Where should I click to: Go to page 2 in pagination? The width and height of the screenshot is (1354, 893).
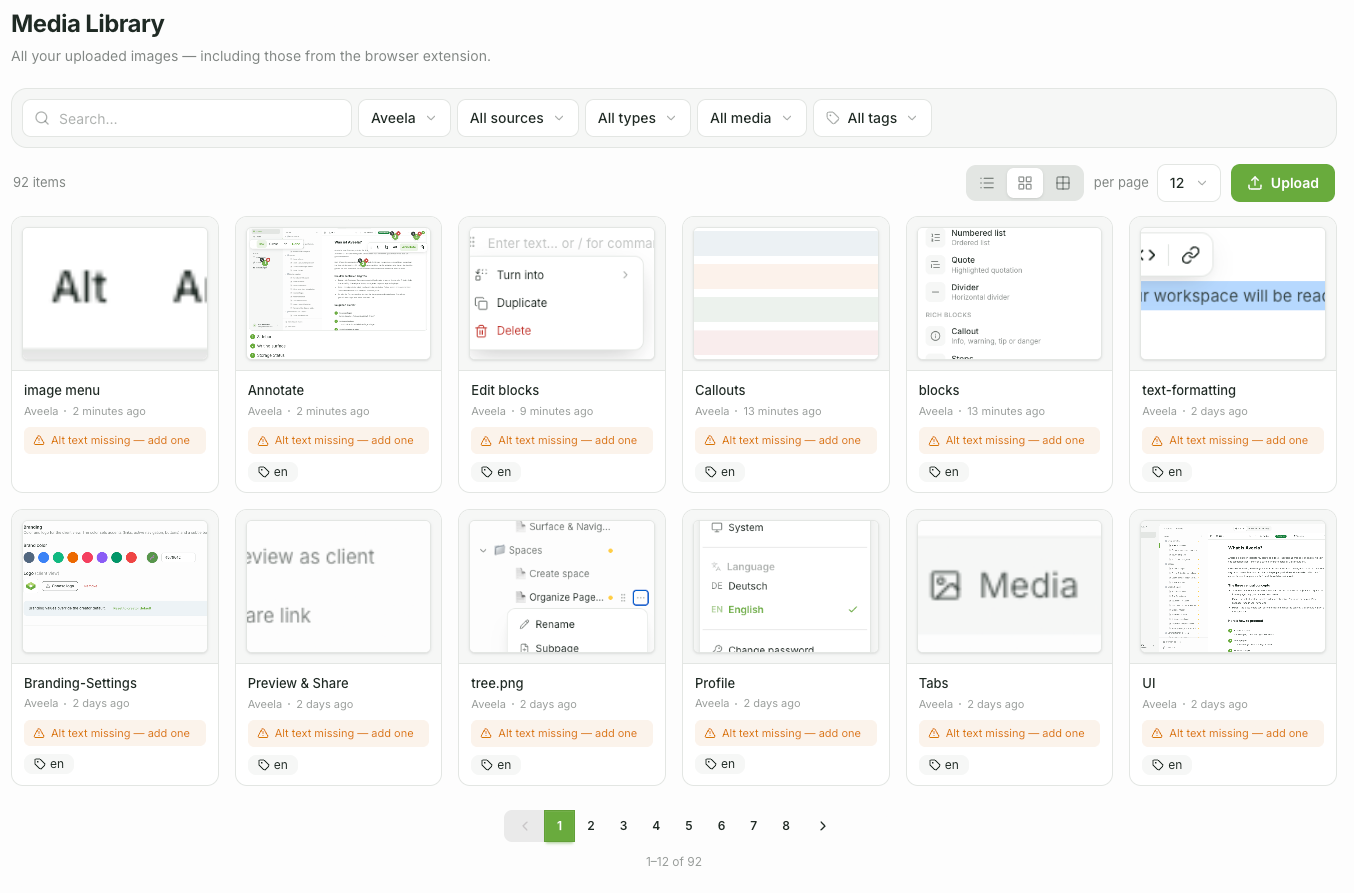tap(591, 826)
